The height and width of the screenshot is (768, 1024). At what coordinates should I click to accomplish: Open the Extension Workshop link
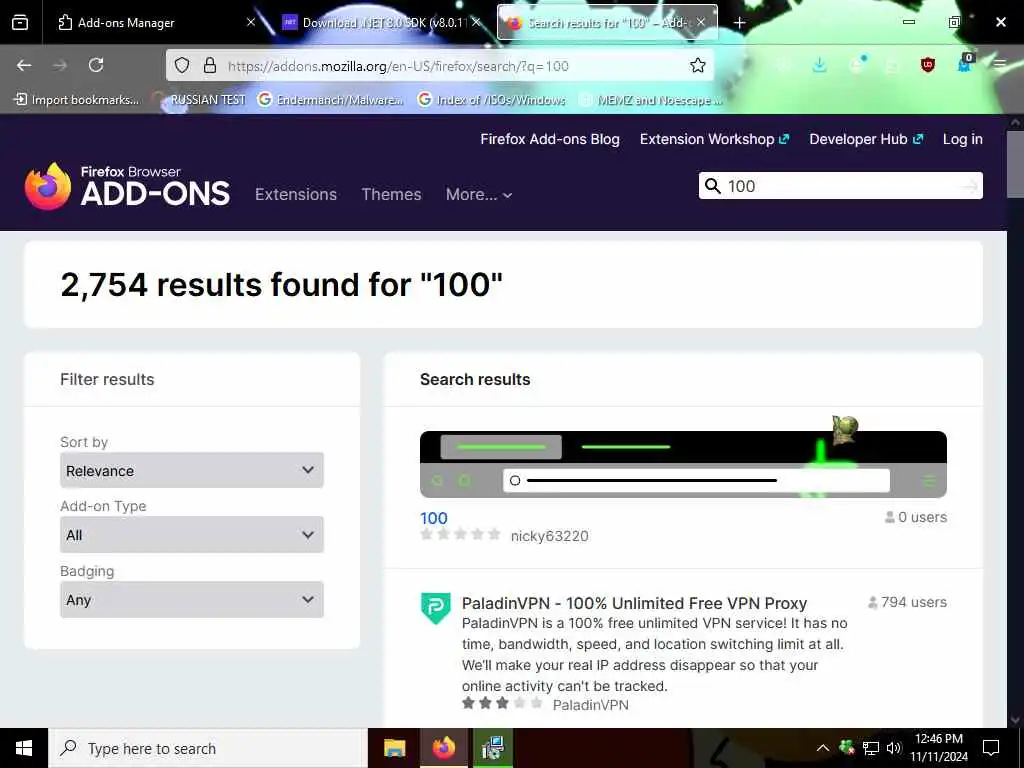[714, 139]
